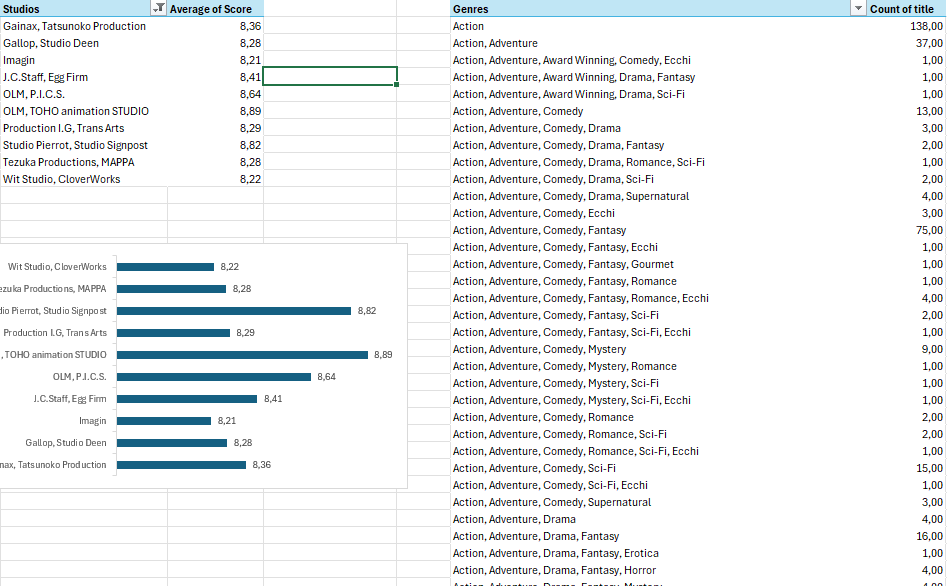Click the Wit Studio, CloverWorks table row

(62, 179)
